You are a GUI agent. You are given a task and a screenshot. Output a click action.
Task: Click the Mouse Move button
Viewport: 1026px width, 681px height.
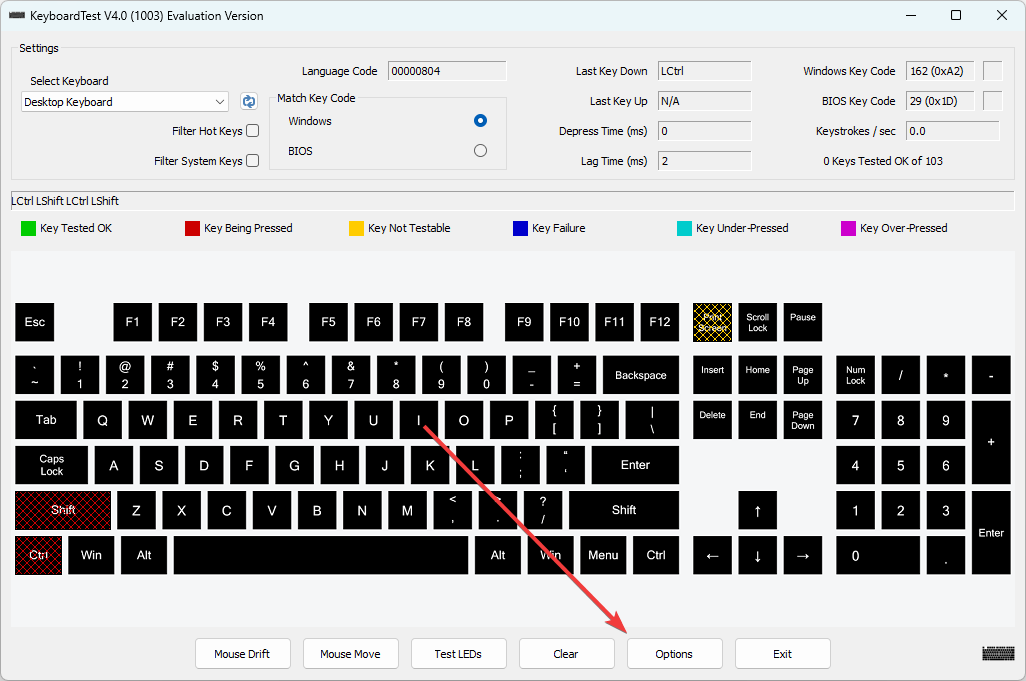(x=350, y=653)
